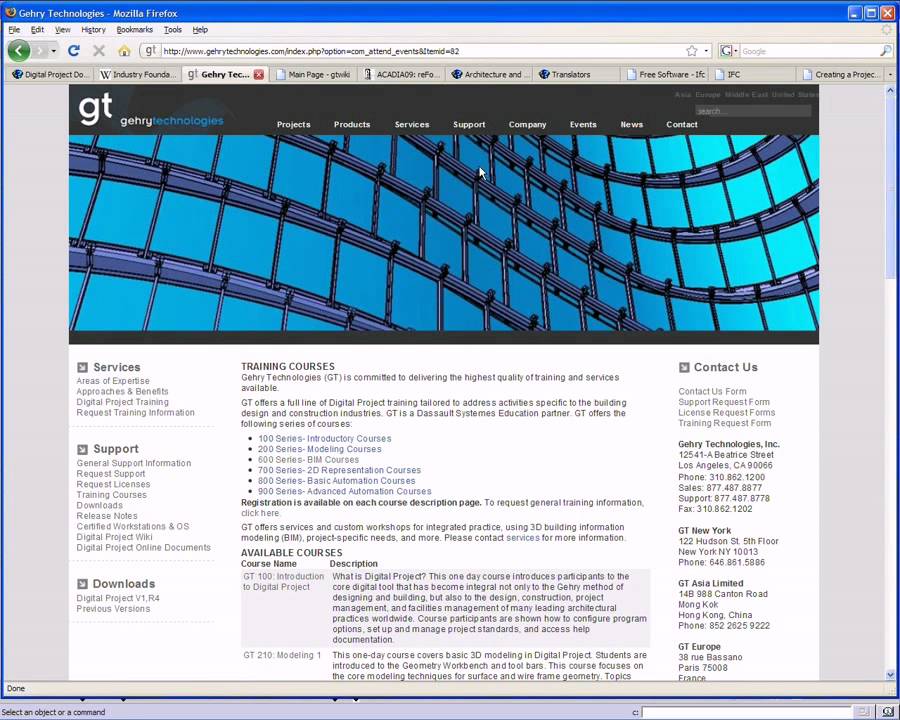Click the Support arrow icon in sidebar

coord(82,449)
